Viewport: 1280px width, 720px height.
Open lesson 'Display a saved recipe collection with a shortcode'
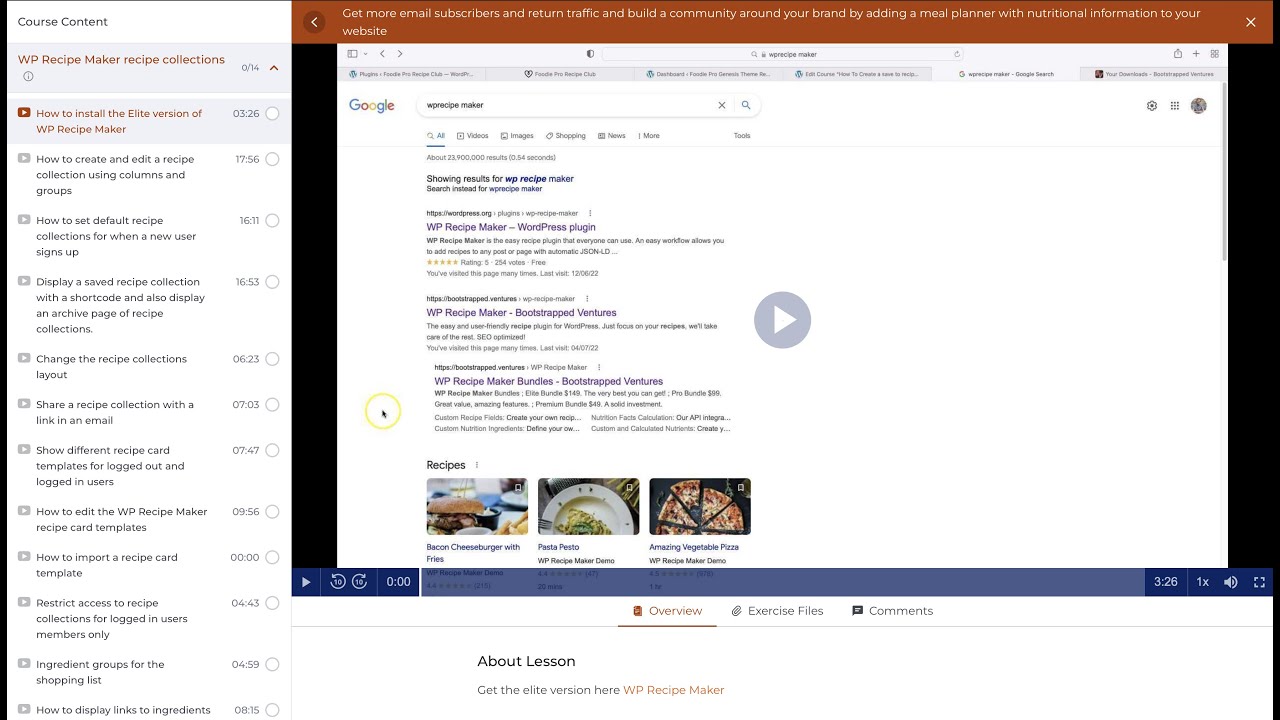(120, 305)
